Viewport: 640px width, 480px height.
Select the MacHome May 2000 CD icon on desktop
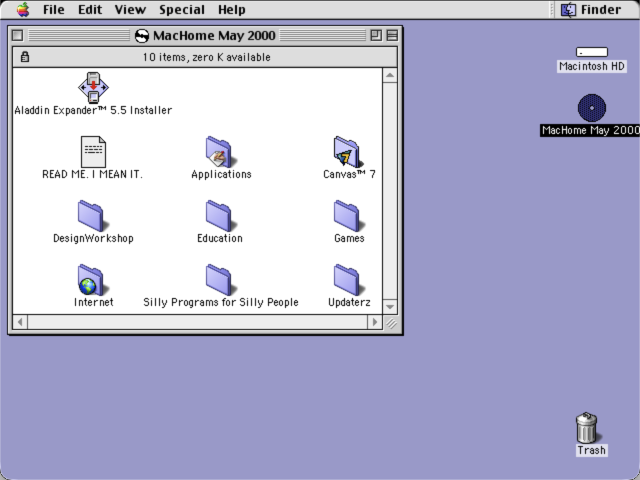592,108
